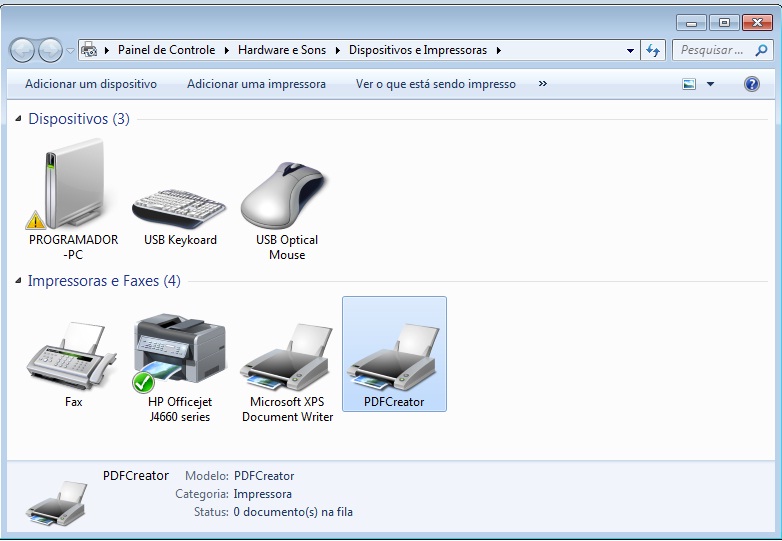This screenshot has height=541, width=782.
Task: Click the PDFCreator title in details pane
Action: pyautogui.click(x=136, y=476)
